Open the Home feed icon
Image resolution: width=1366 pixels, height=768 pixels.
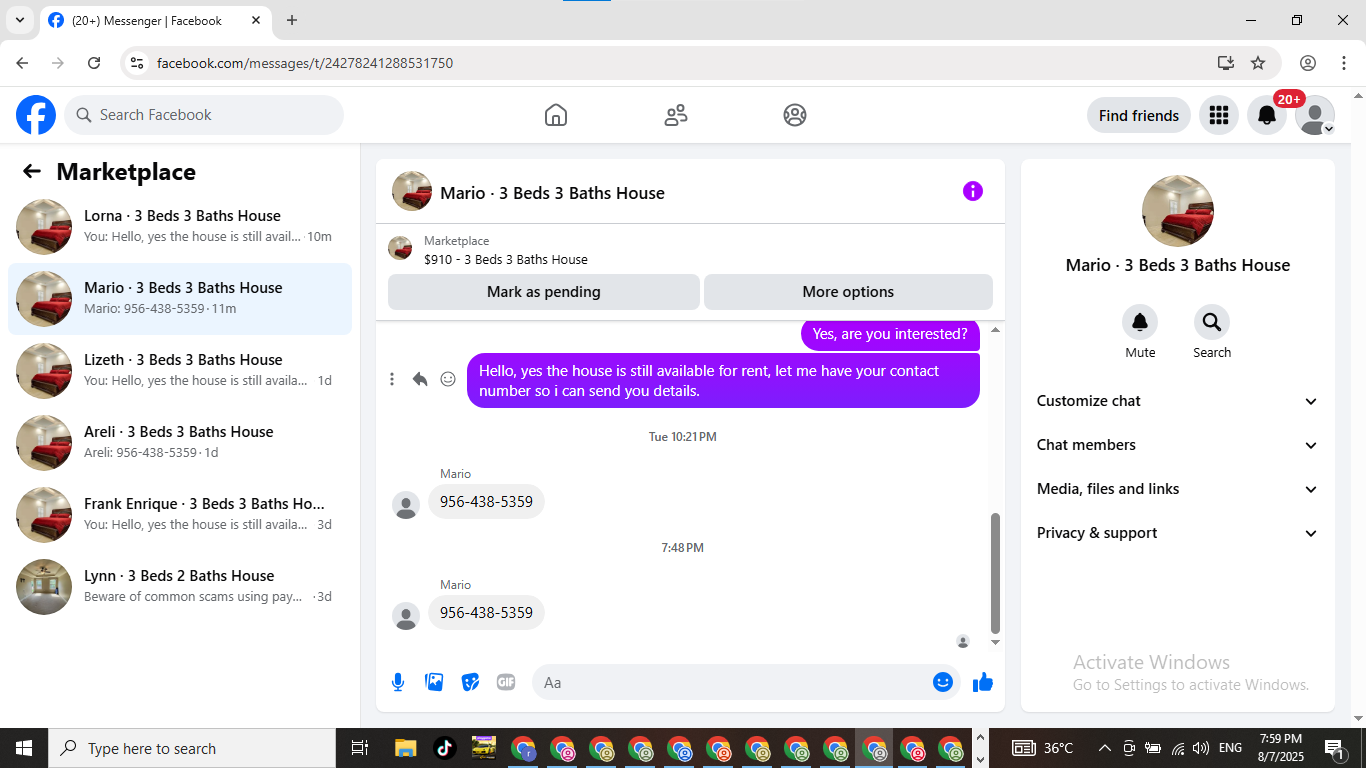coord(556,115)
